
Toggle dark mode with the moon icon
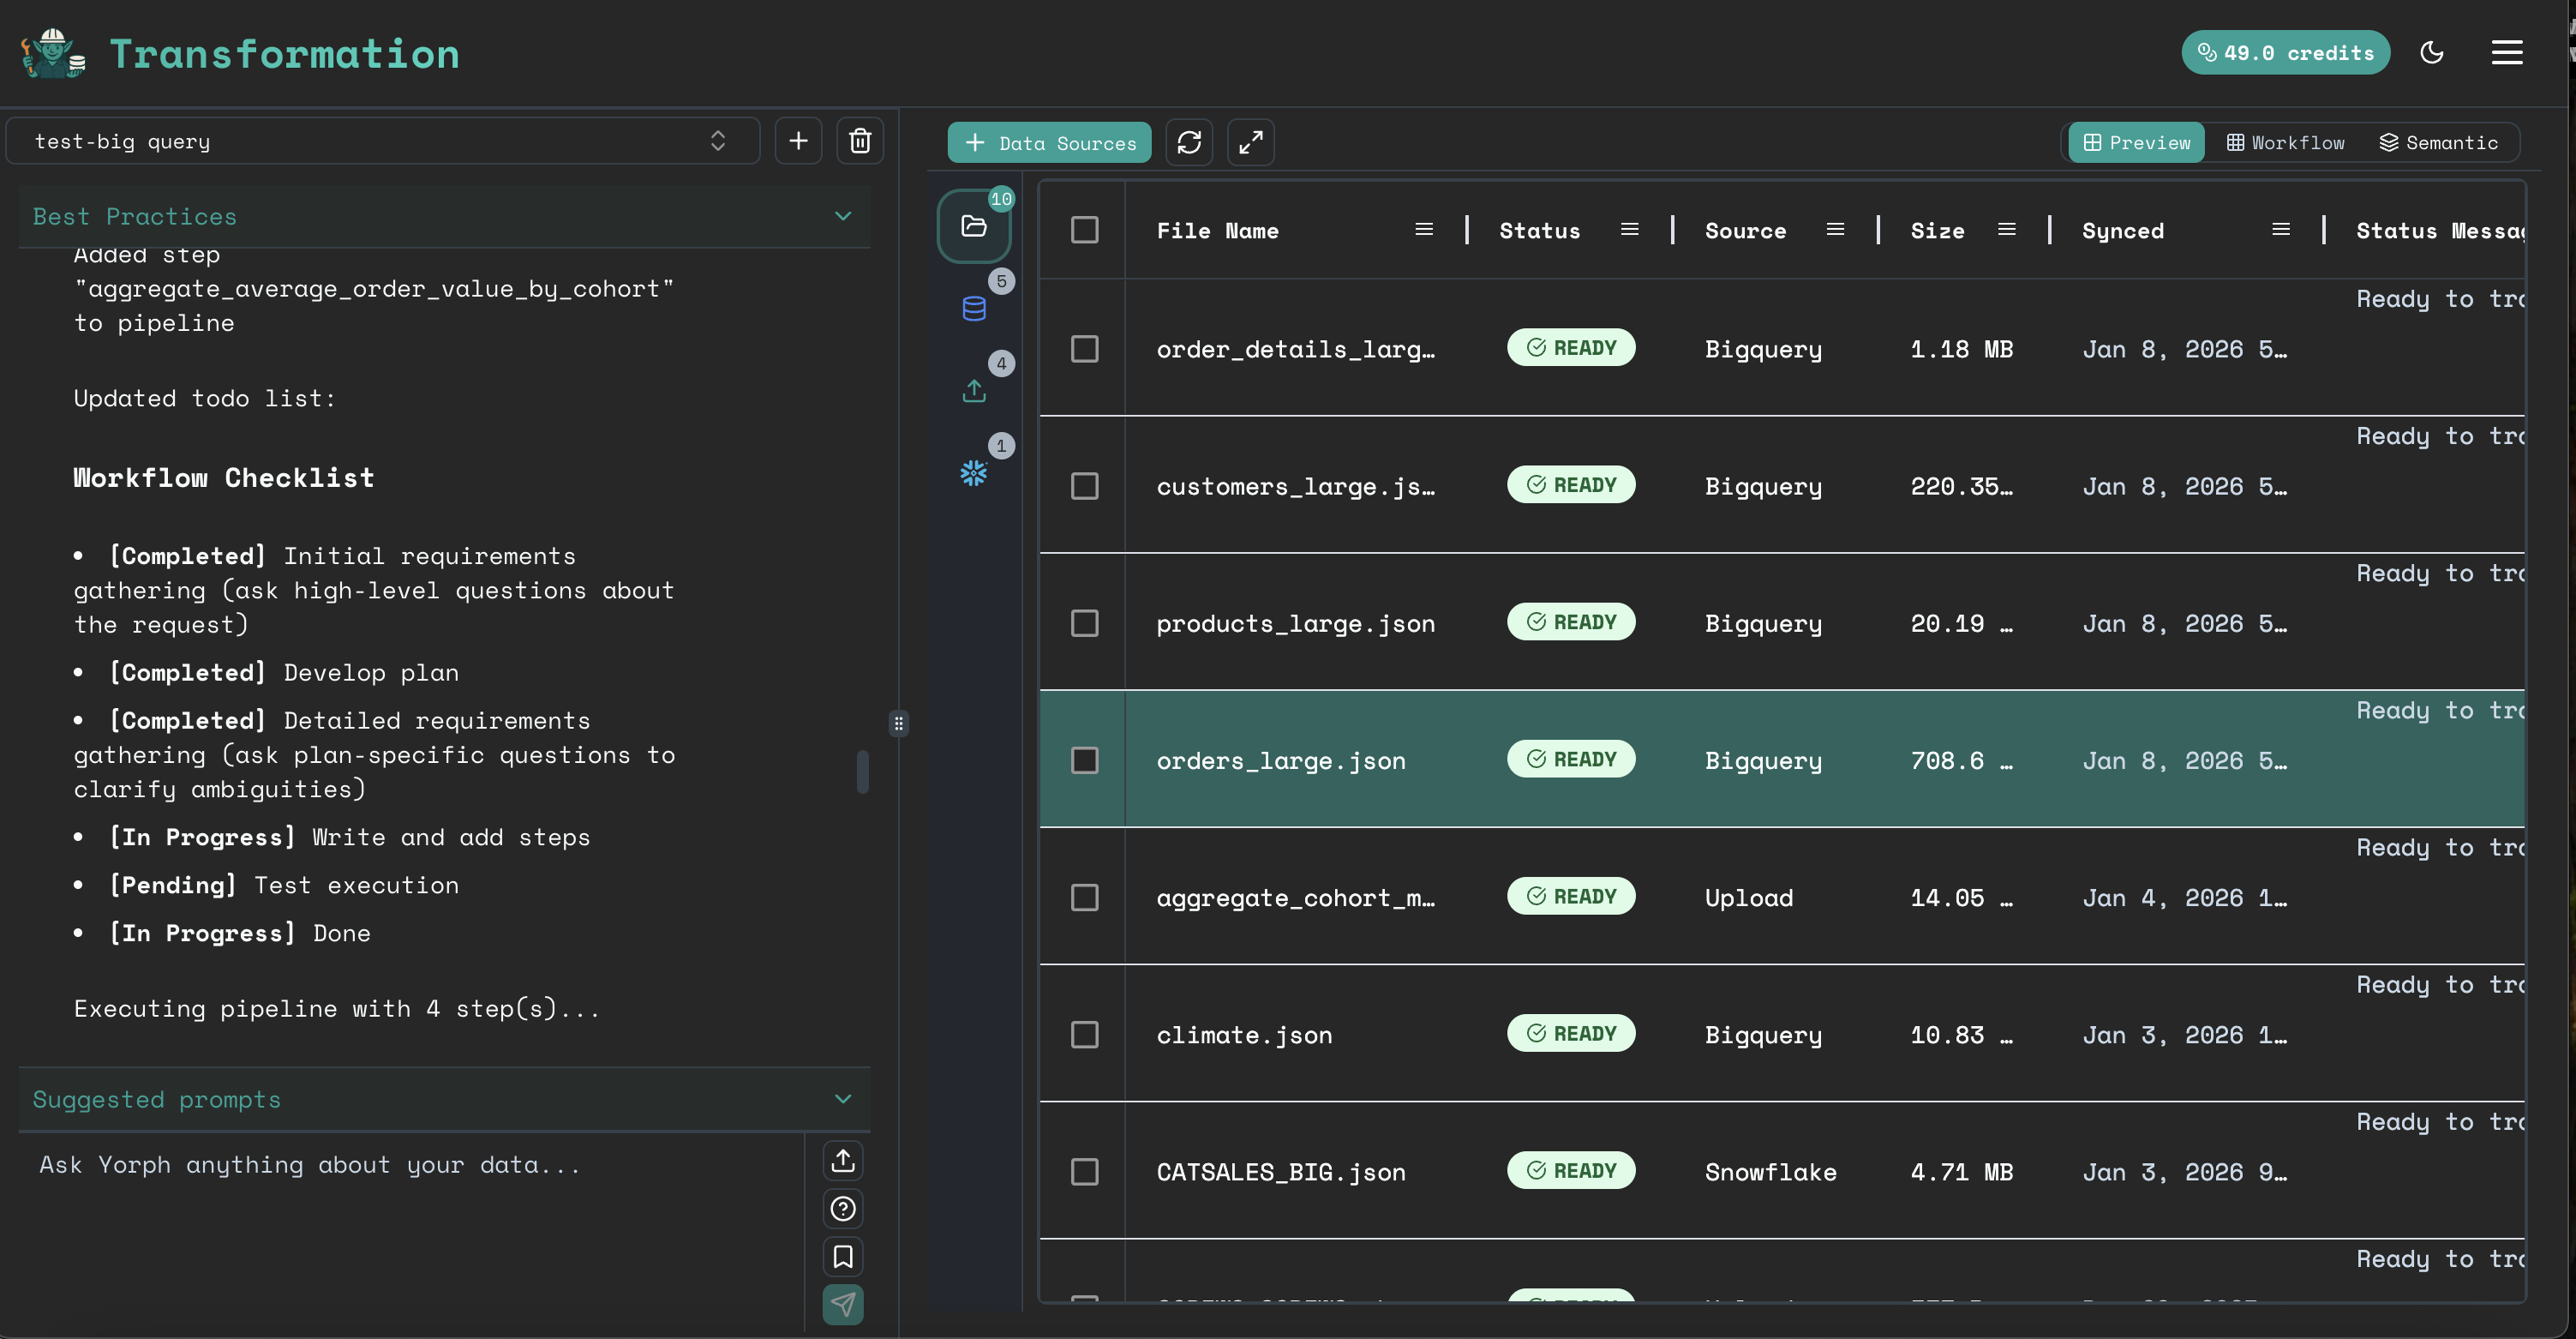click(2432, 52)
